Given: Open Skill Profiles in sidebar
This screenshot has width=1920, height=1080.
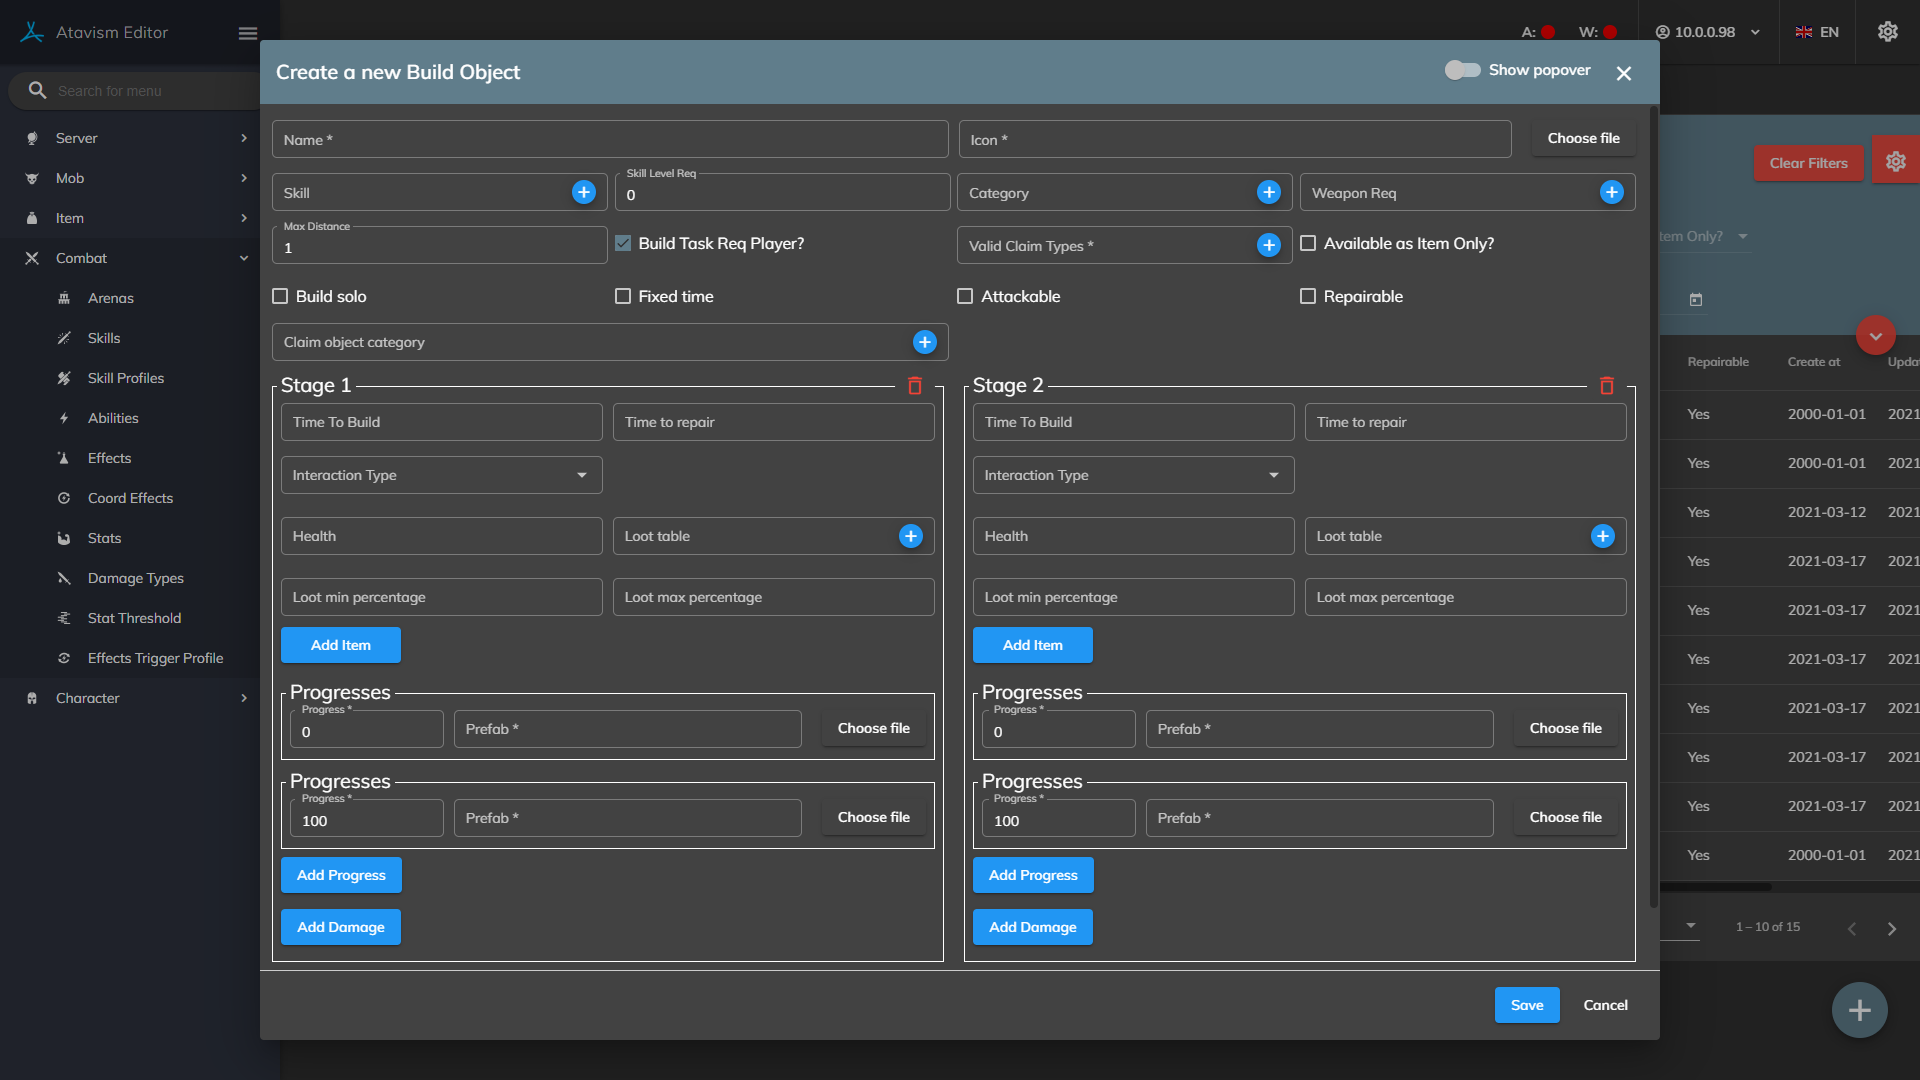Looking at the screenshot, I should pos(125,378).
